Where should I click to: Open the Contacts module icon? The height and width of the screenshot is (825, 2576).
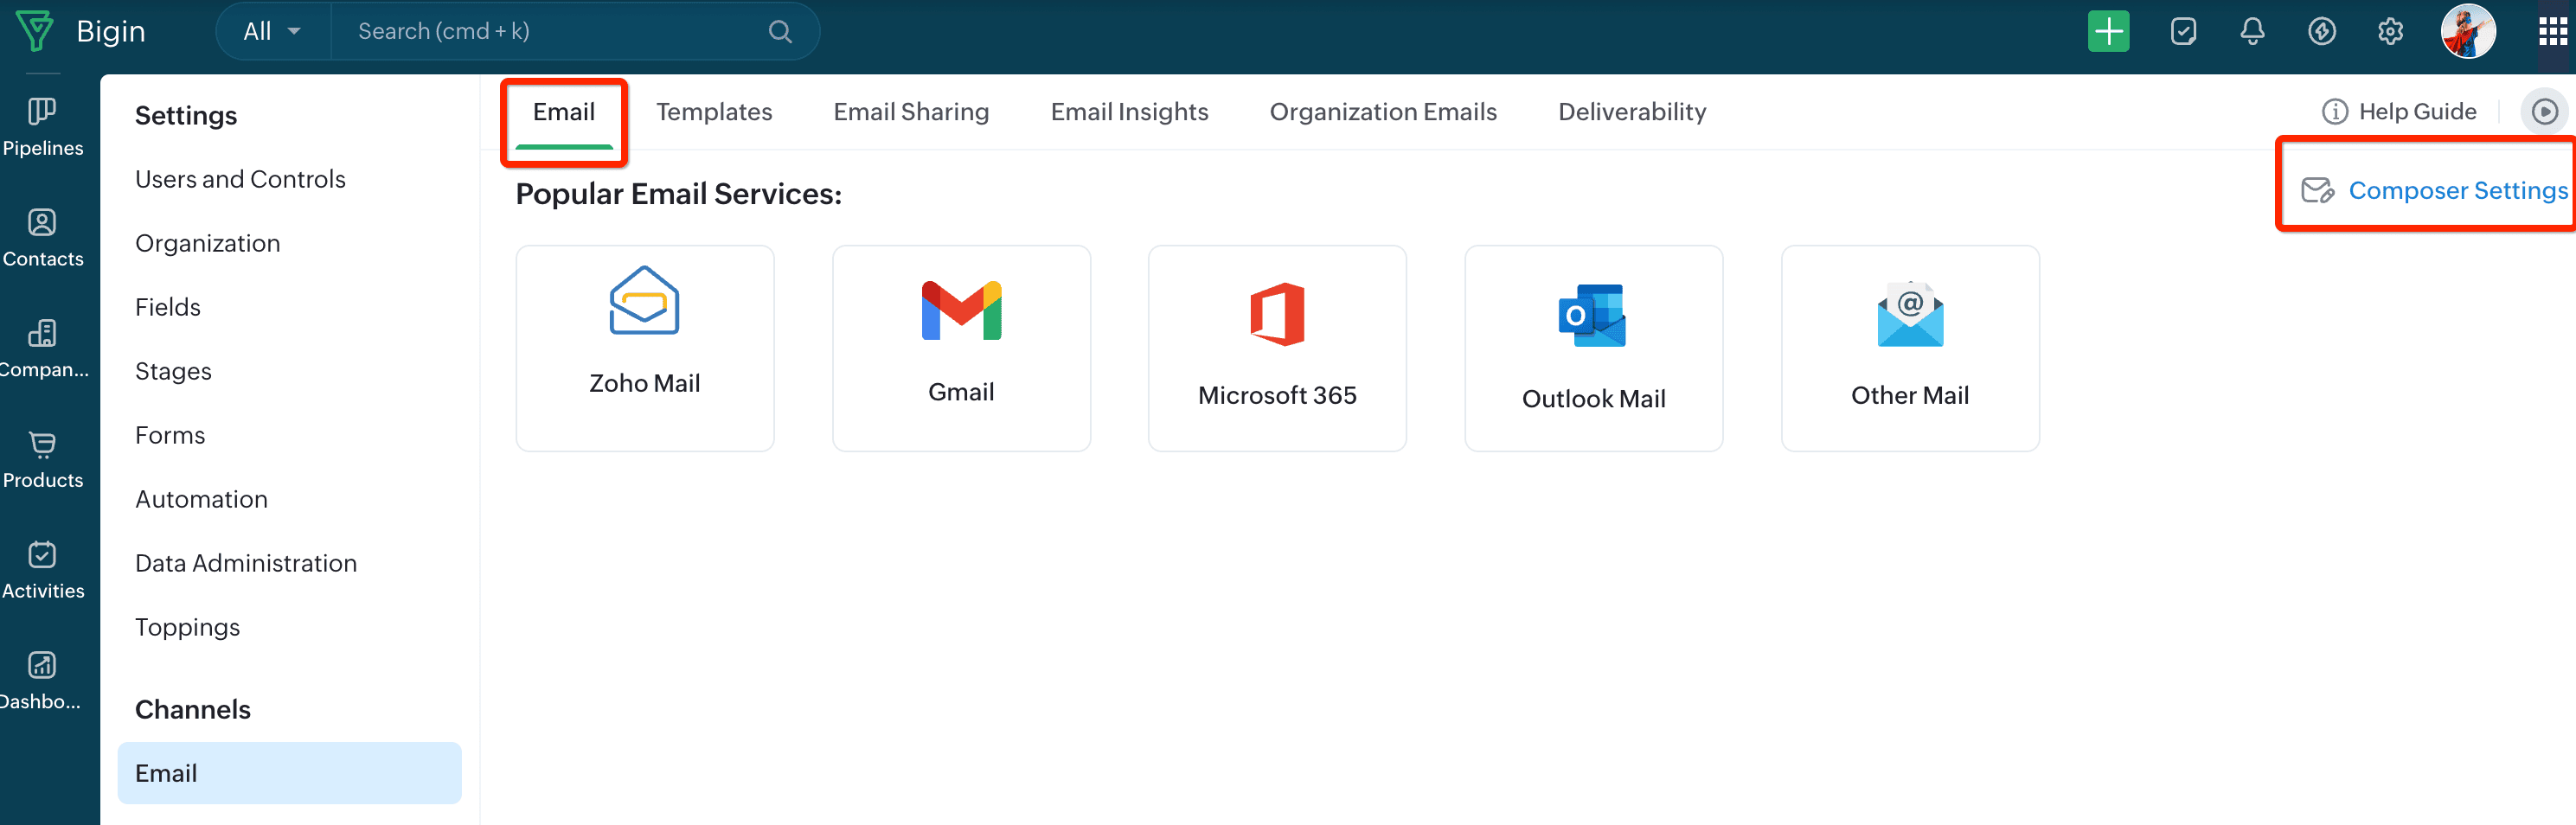pyautogui.click(x=42, y=222)
